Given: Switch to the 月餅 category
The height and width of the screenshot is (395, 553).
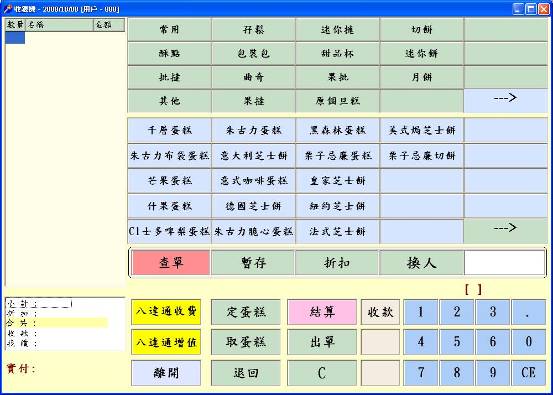Looking at the screenshot, I should tap(421, 77).
